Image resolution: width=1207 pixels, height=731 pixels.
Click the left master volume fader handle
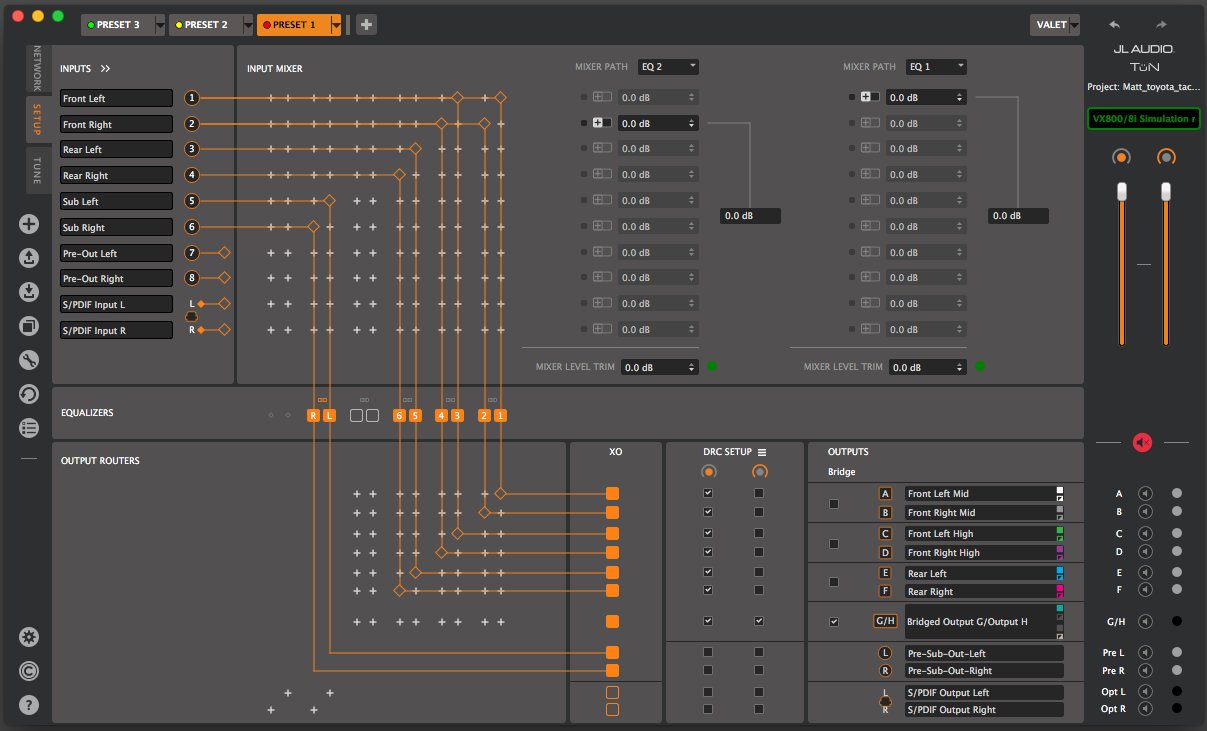(1122, 190)
